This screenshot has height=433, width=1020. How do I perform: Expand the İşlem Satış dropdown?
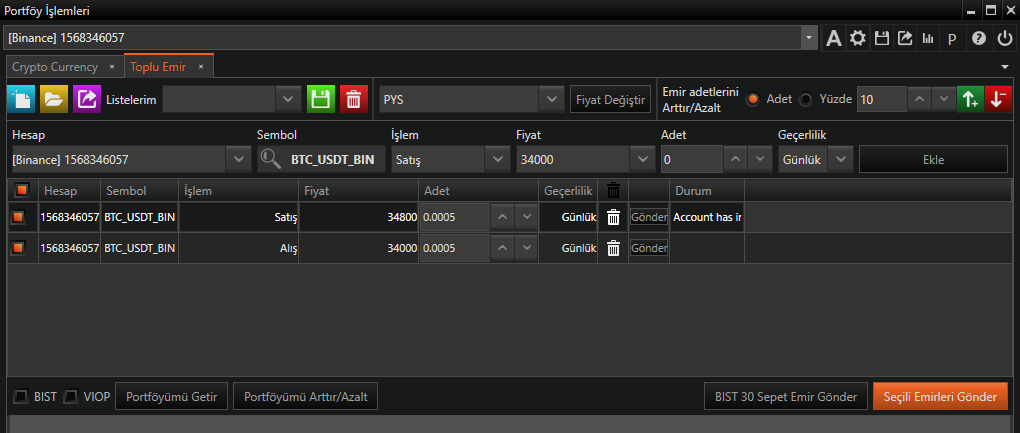click(496, 159)
